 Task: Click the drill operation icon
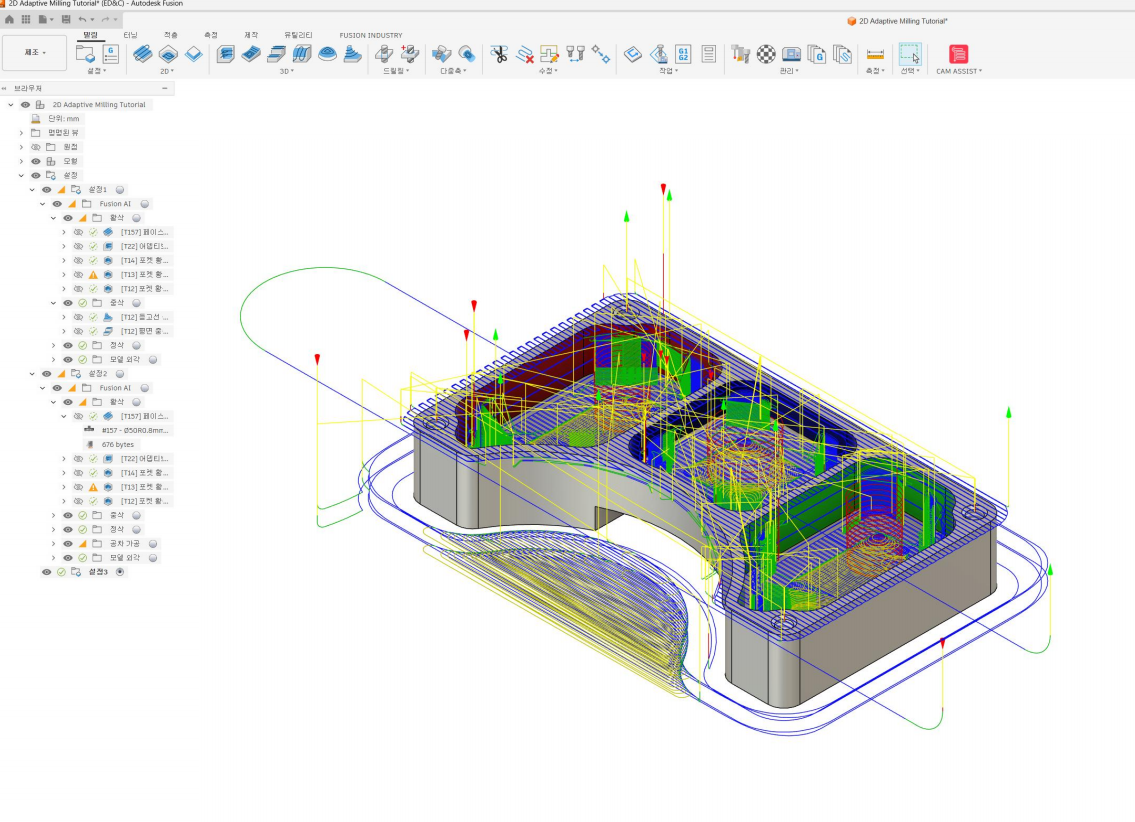coord(384,54)
